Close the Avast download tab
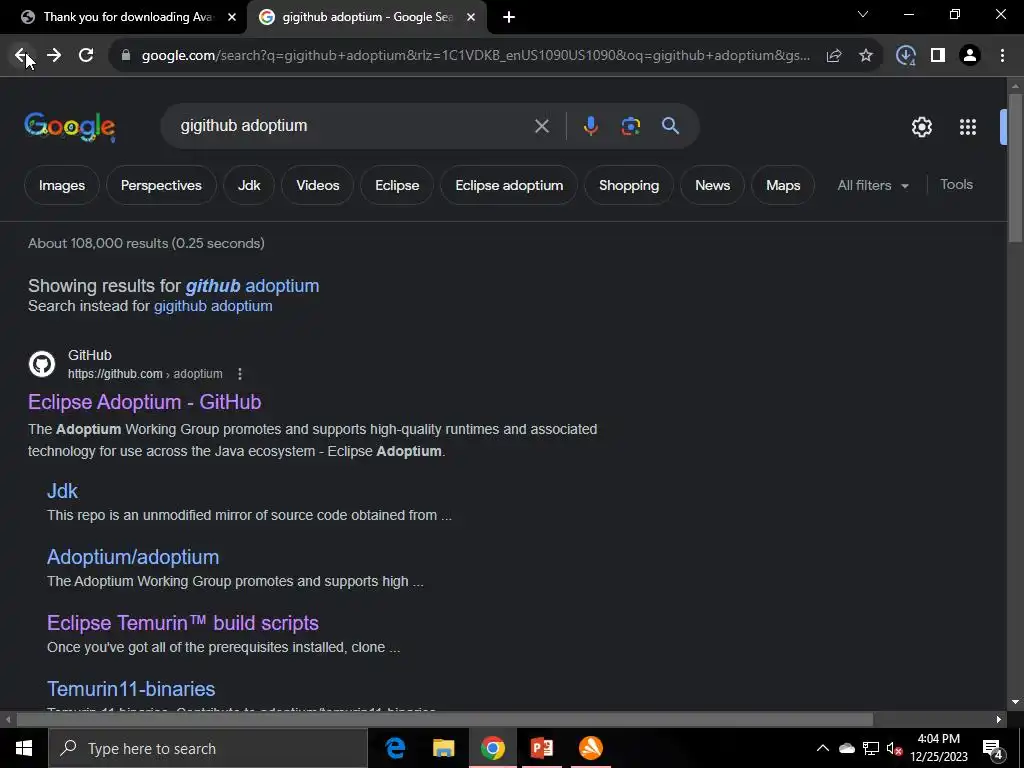This screenshot has width=1024, height=768. pyautogui.click(x=232, y=17)
